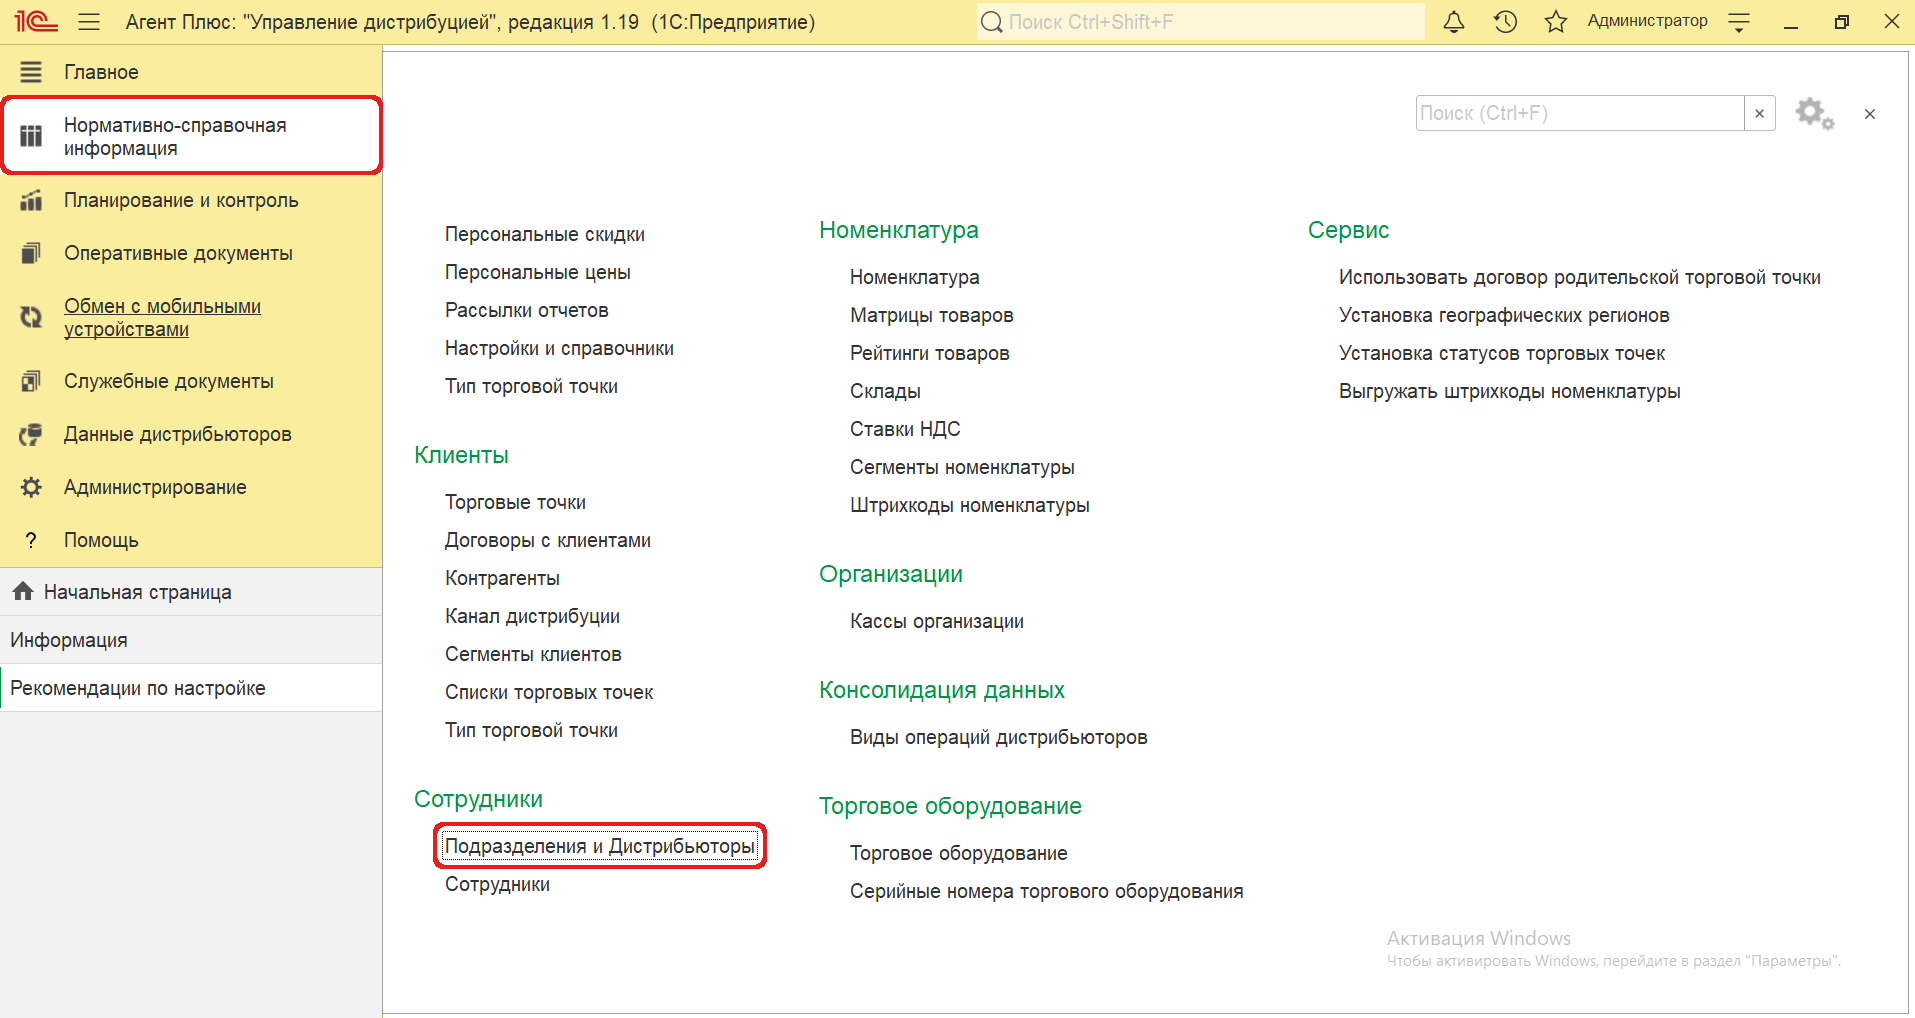Open the Торговые точки list
This screenshot has height=1018, width=1915.
(x=515, y=502)
